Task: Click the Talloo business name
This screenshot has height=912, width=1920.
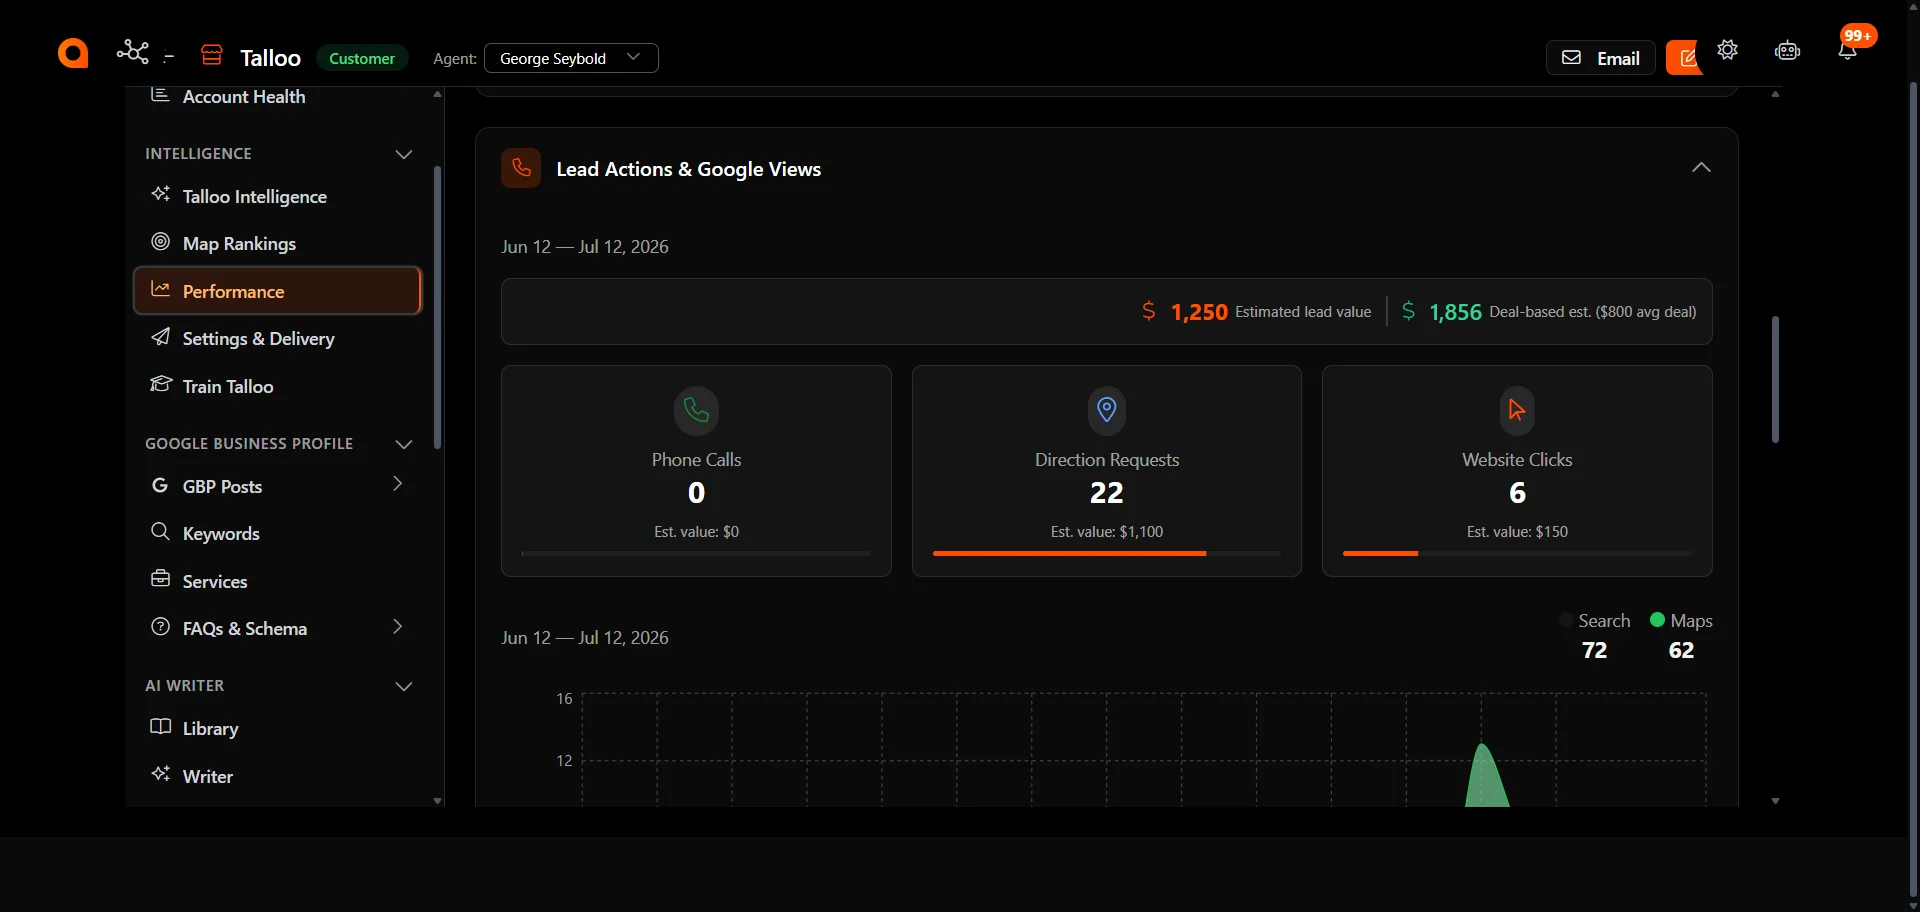Action: (x=270, y=58)
